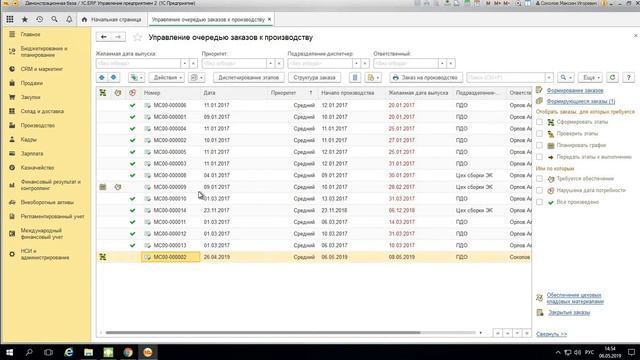Image resolution: width=640 pixels, height=360 pixels.
Task: Click the horizontal scrollbar of order table
Action: click(263, 333)
